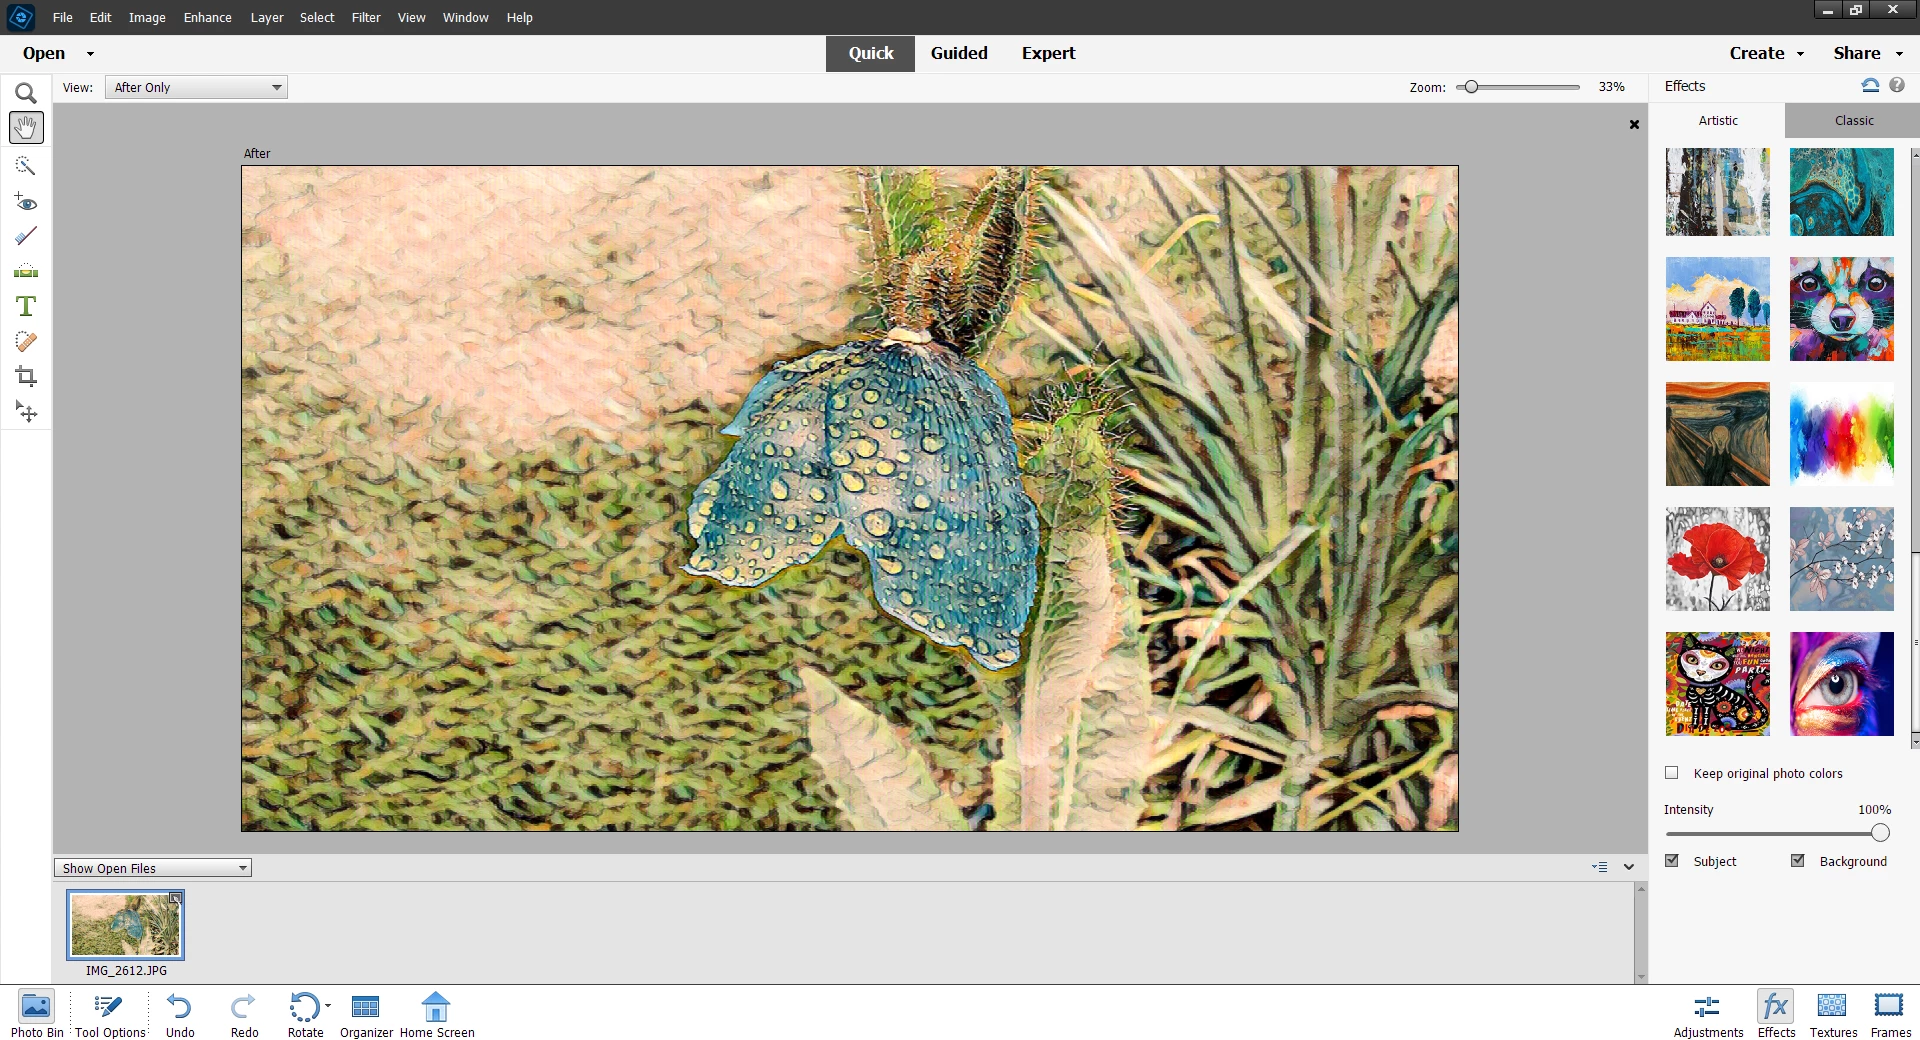
Task: Adjust the Intensity slider handle
Action: click(x=1880, y=833)
